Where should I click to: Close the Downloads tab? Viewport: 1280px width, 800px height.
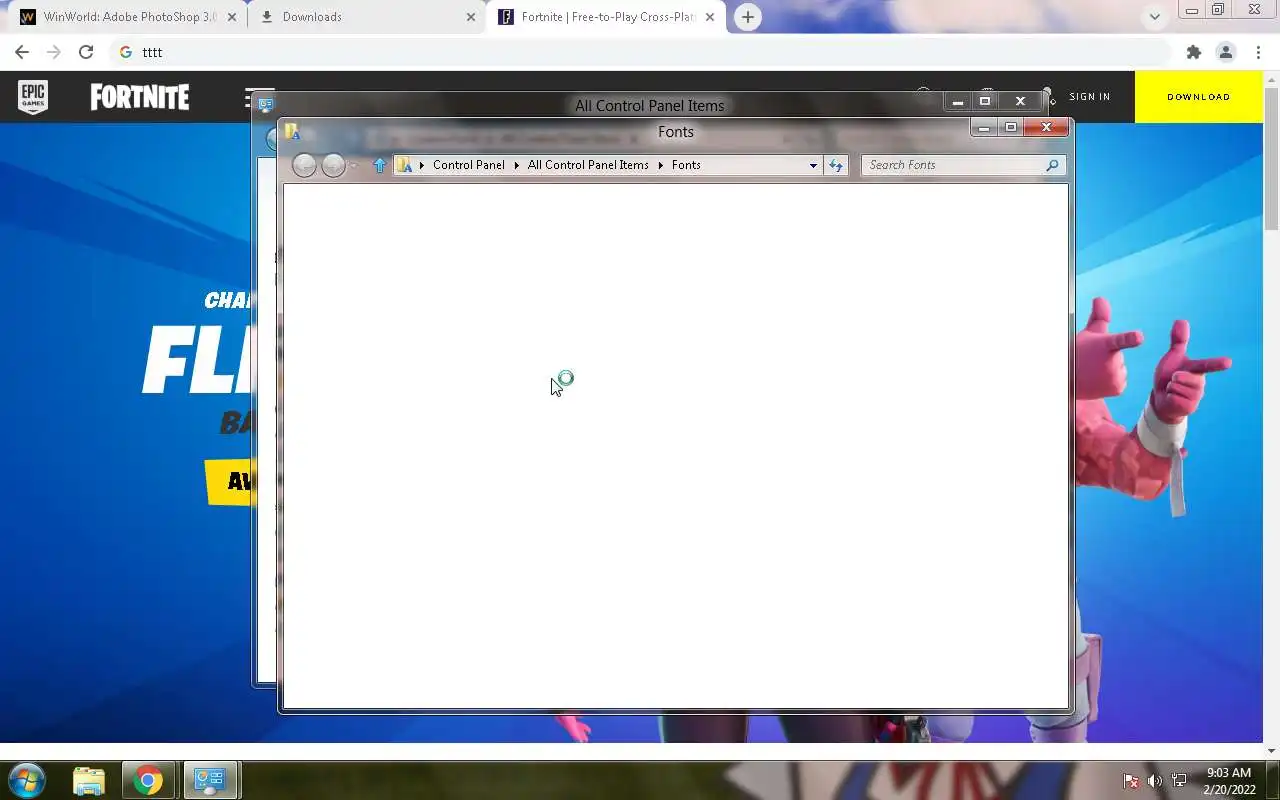point(471,17)
